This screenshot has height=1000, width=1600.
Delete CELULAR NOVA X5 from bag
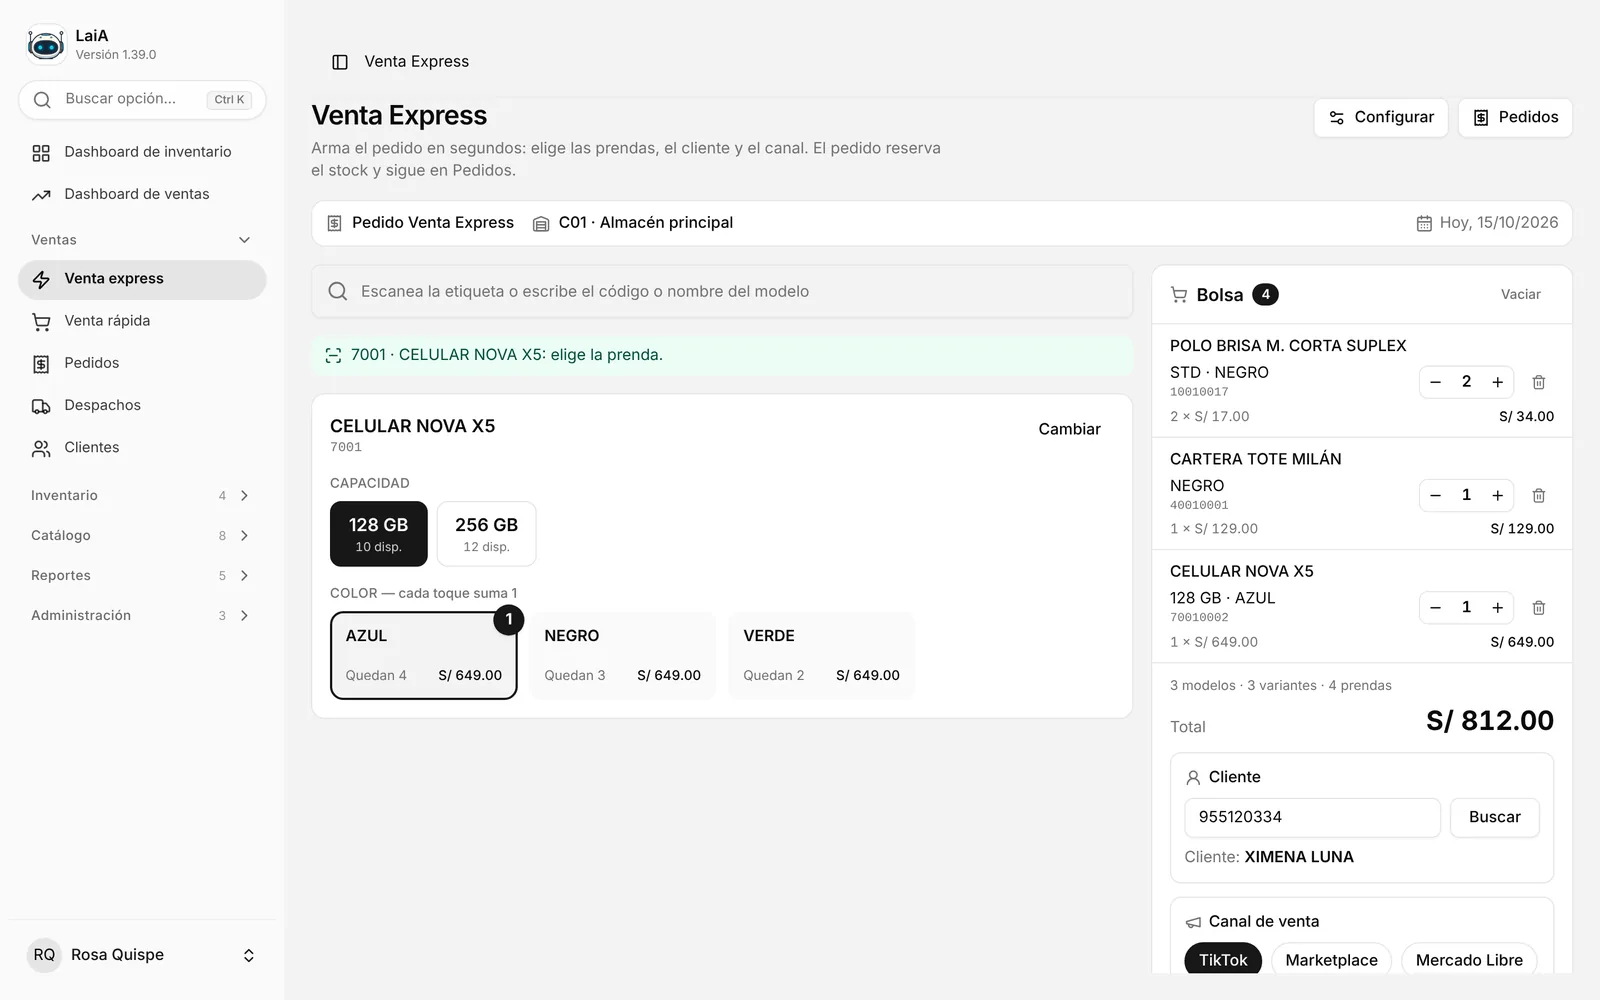[1539, 607]
